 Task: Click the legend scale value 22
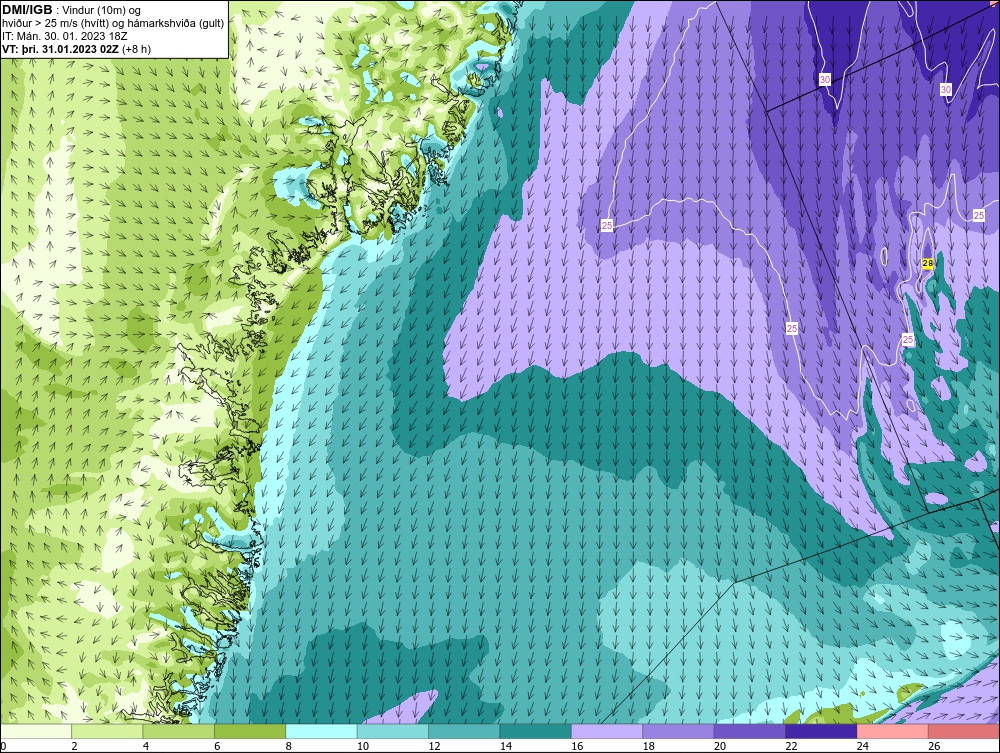point(791,746)
